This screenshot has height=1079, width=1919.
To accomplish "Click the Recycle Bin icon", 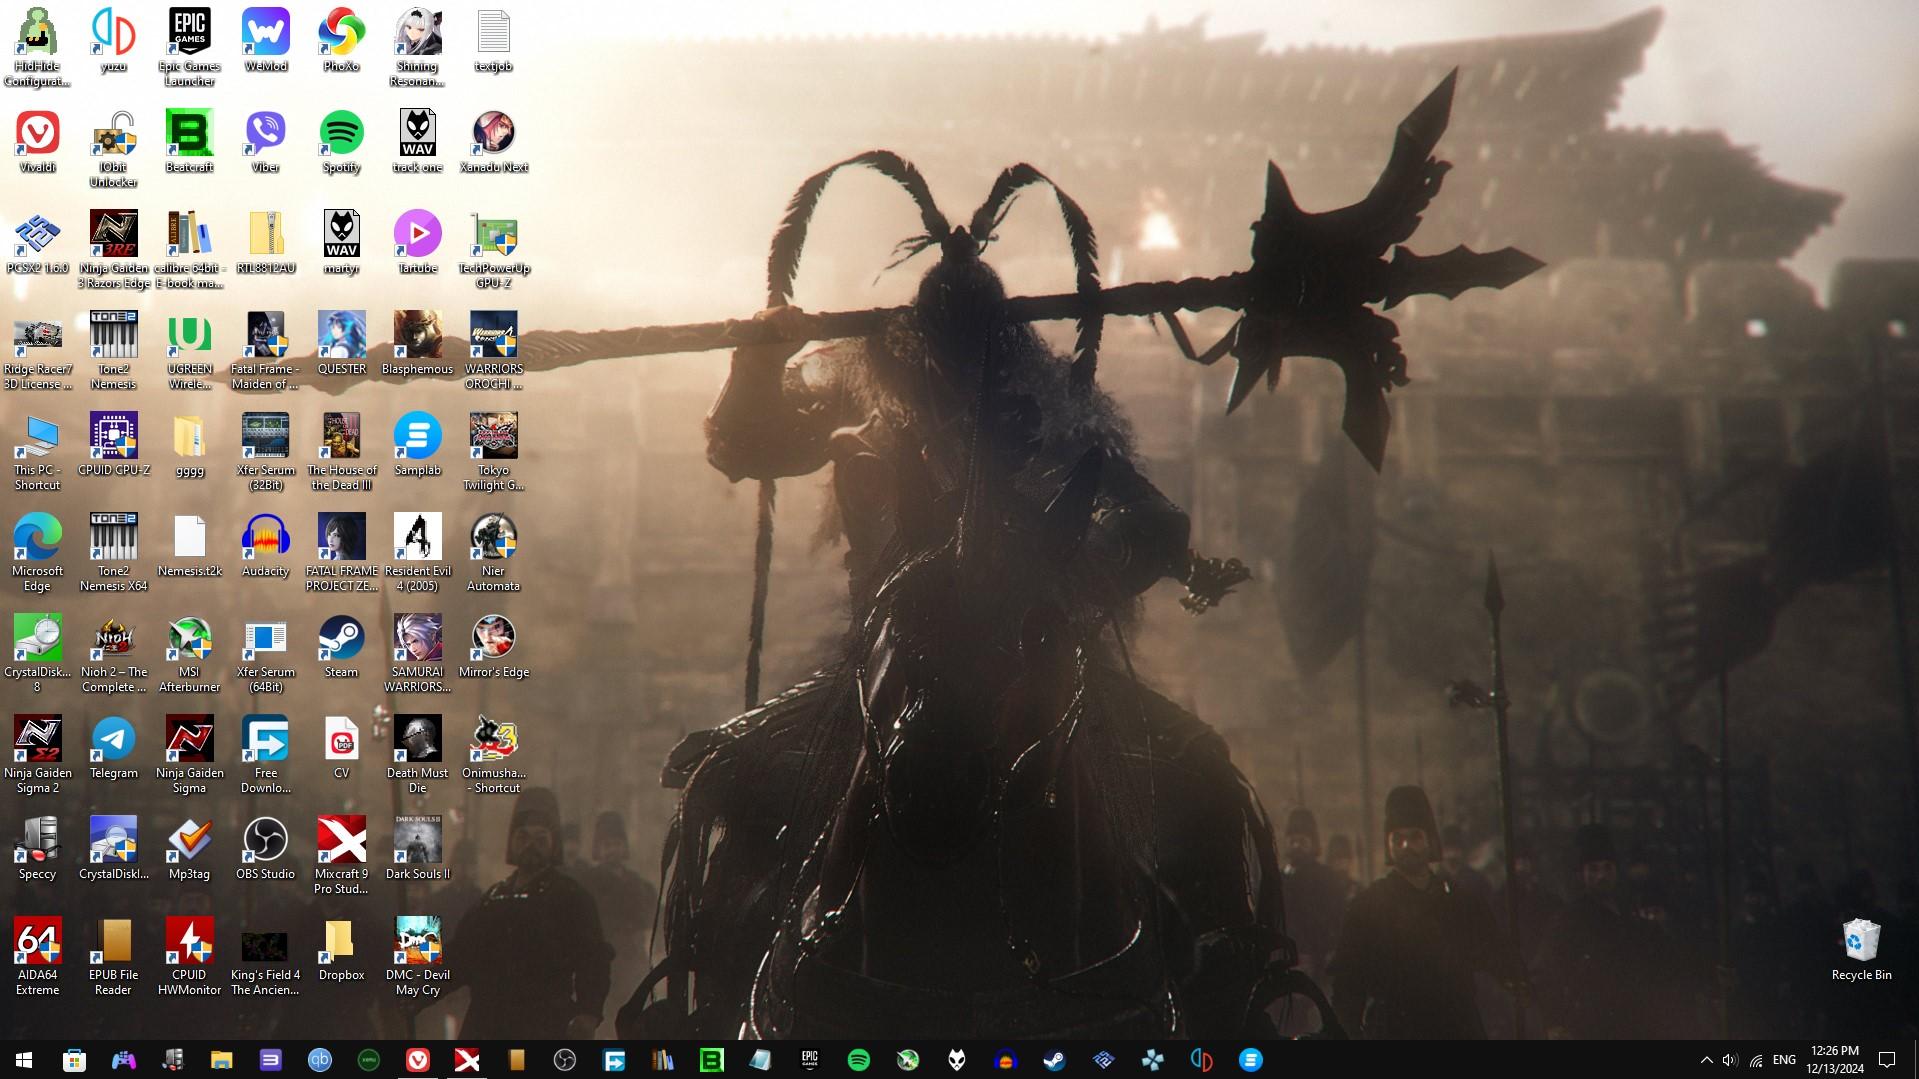I will coord(1861,942).
